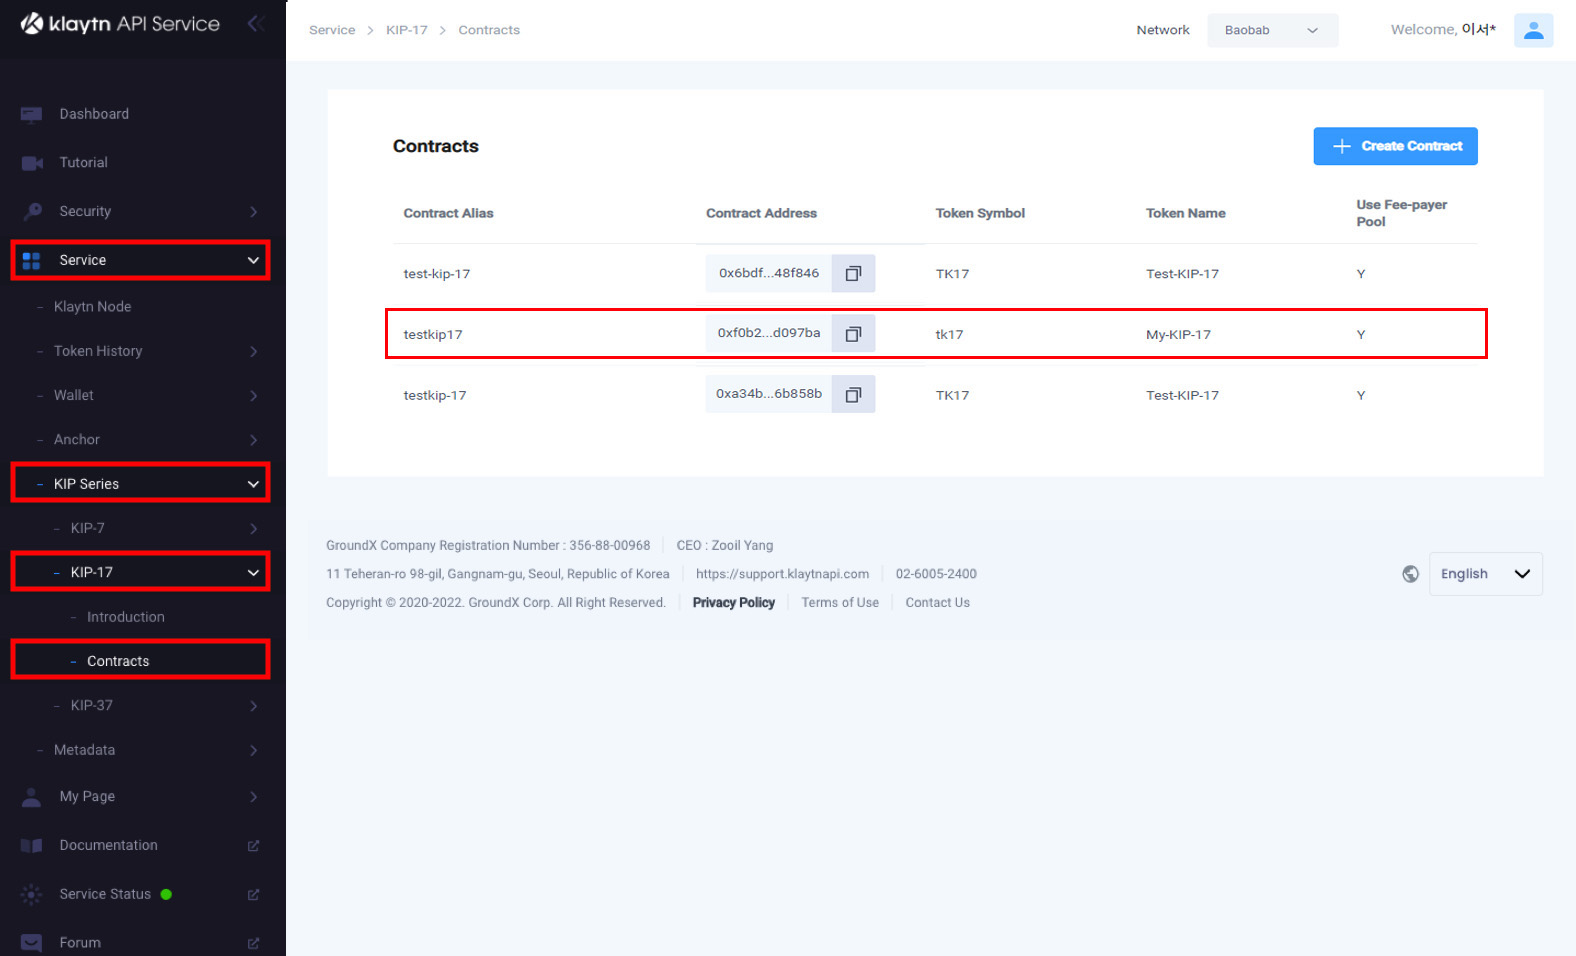1576x956 pixels.
Task: Collapse the Service menu chevron
Action: [253, 260]
